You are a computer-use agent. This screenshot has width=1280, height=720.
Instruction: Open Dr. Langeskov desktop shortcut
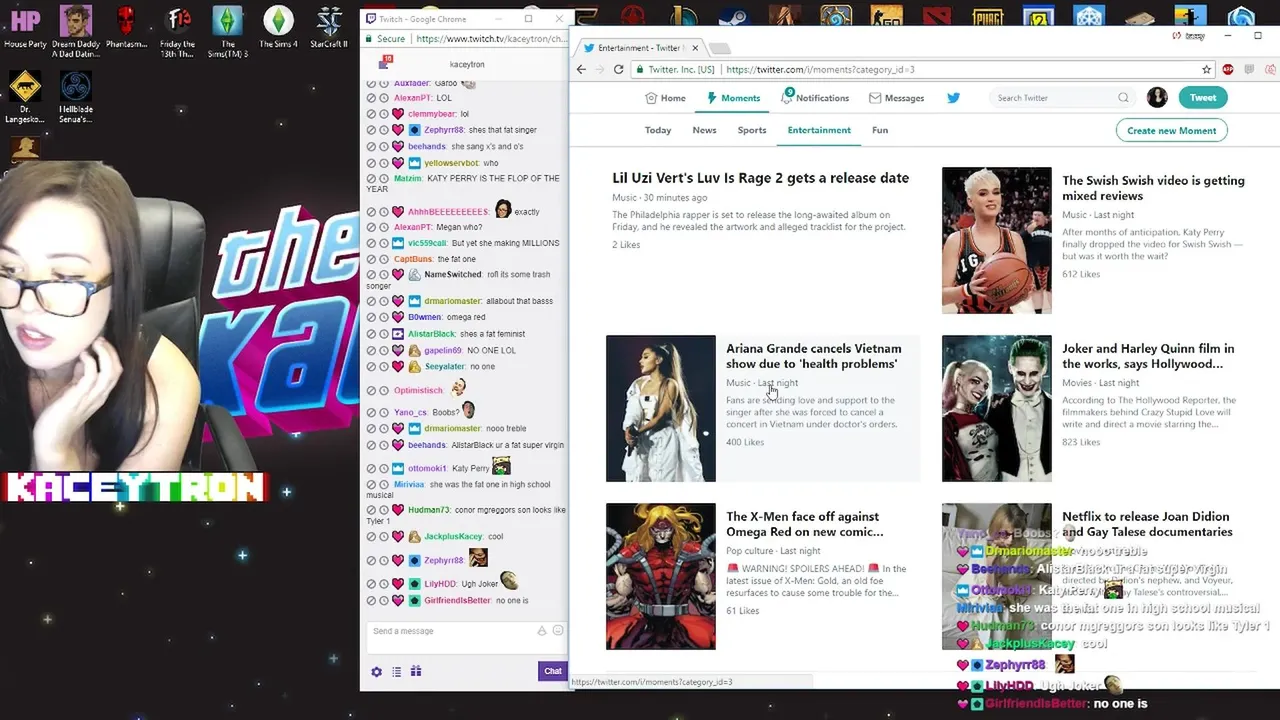[x=25, y=97]
